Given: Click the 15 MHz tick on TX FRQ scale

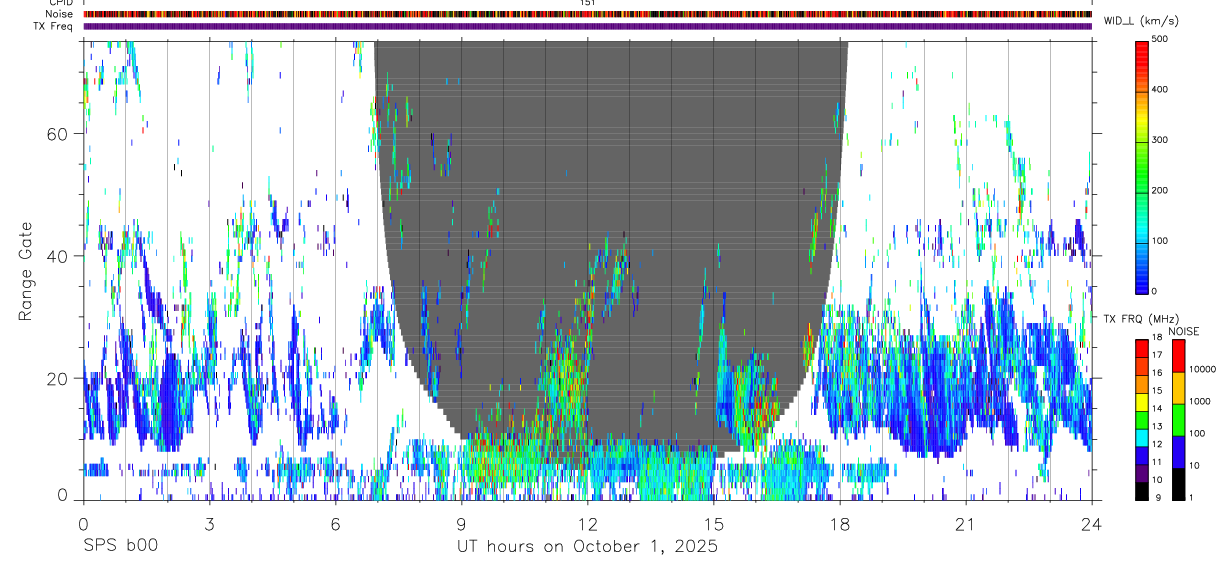Looking at the screenshot, I should click(1158, 392).
